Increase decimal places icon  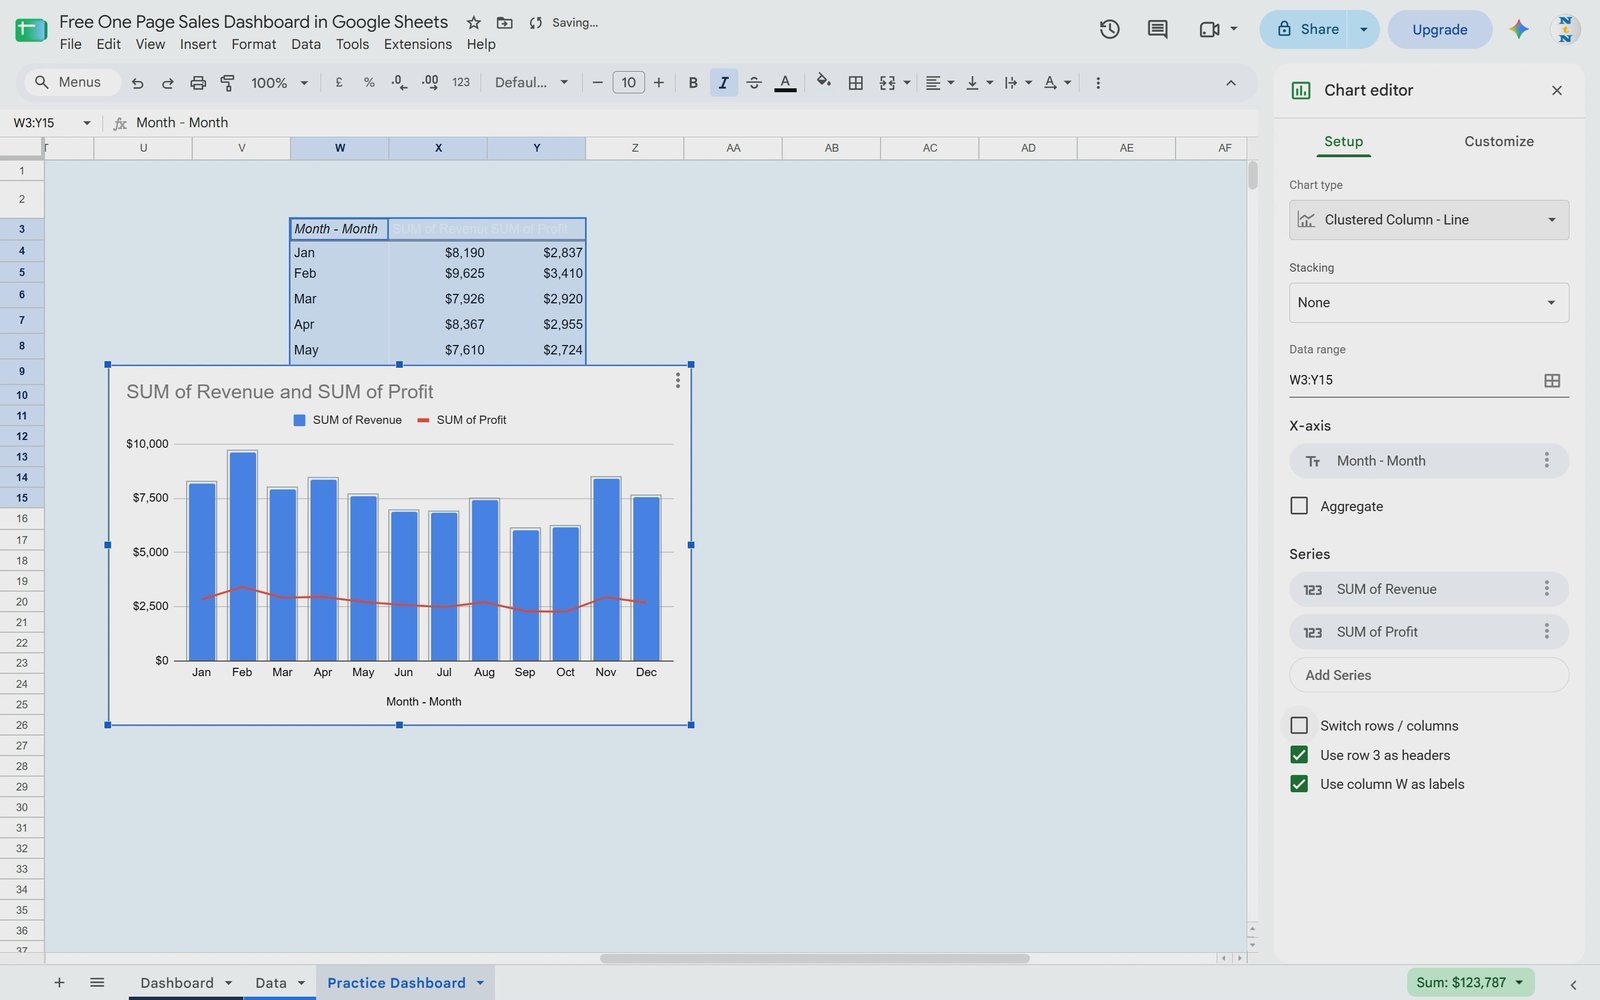tap(430, 83)
